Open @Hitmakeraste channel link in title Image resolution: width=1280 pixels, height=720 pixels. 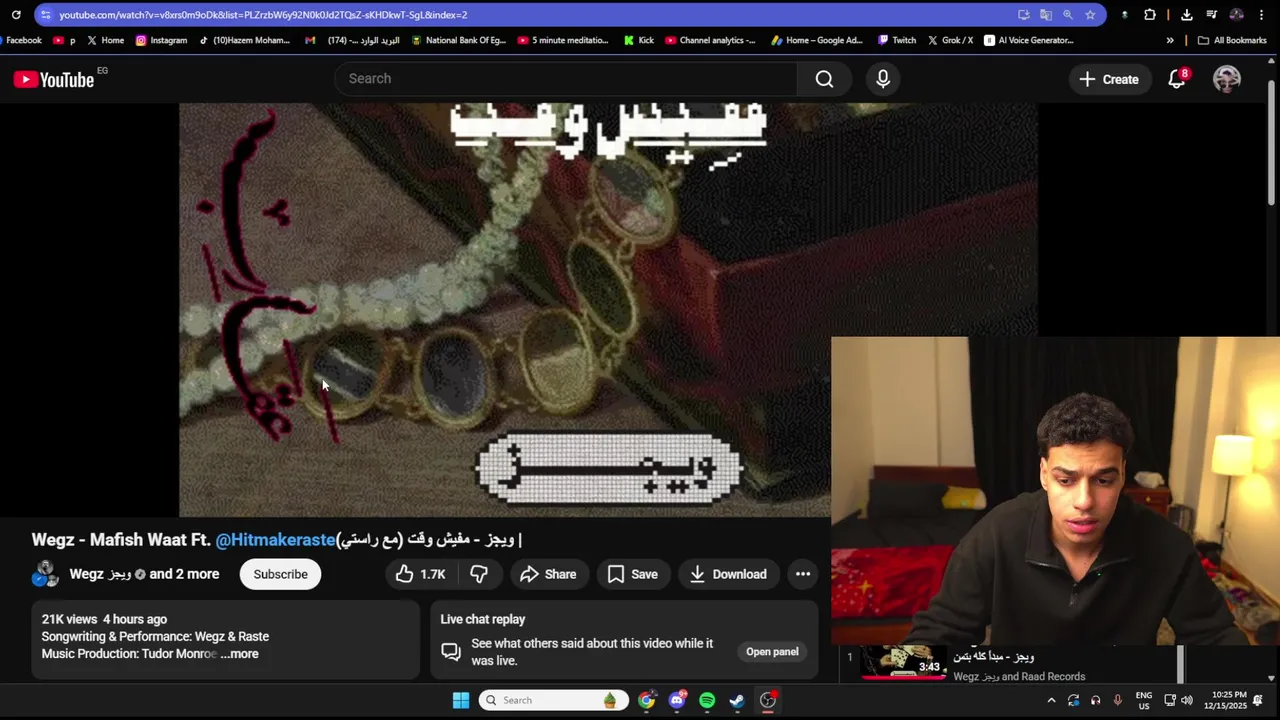(x=275, y=540)
